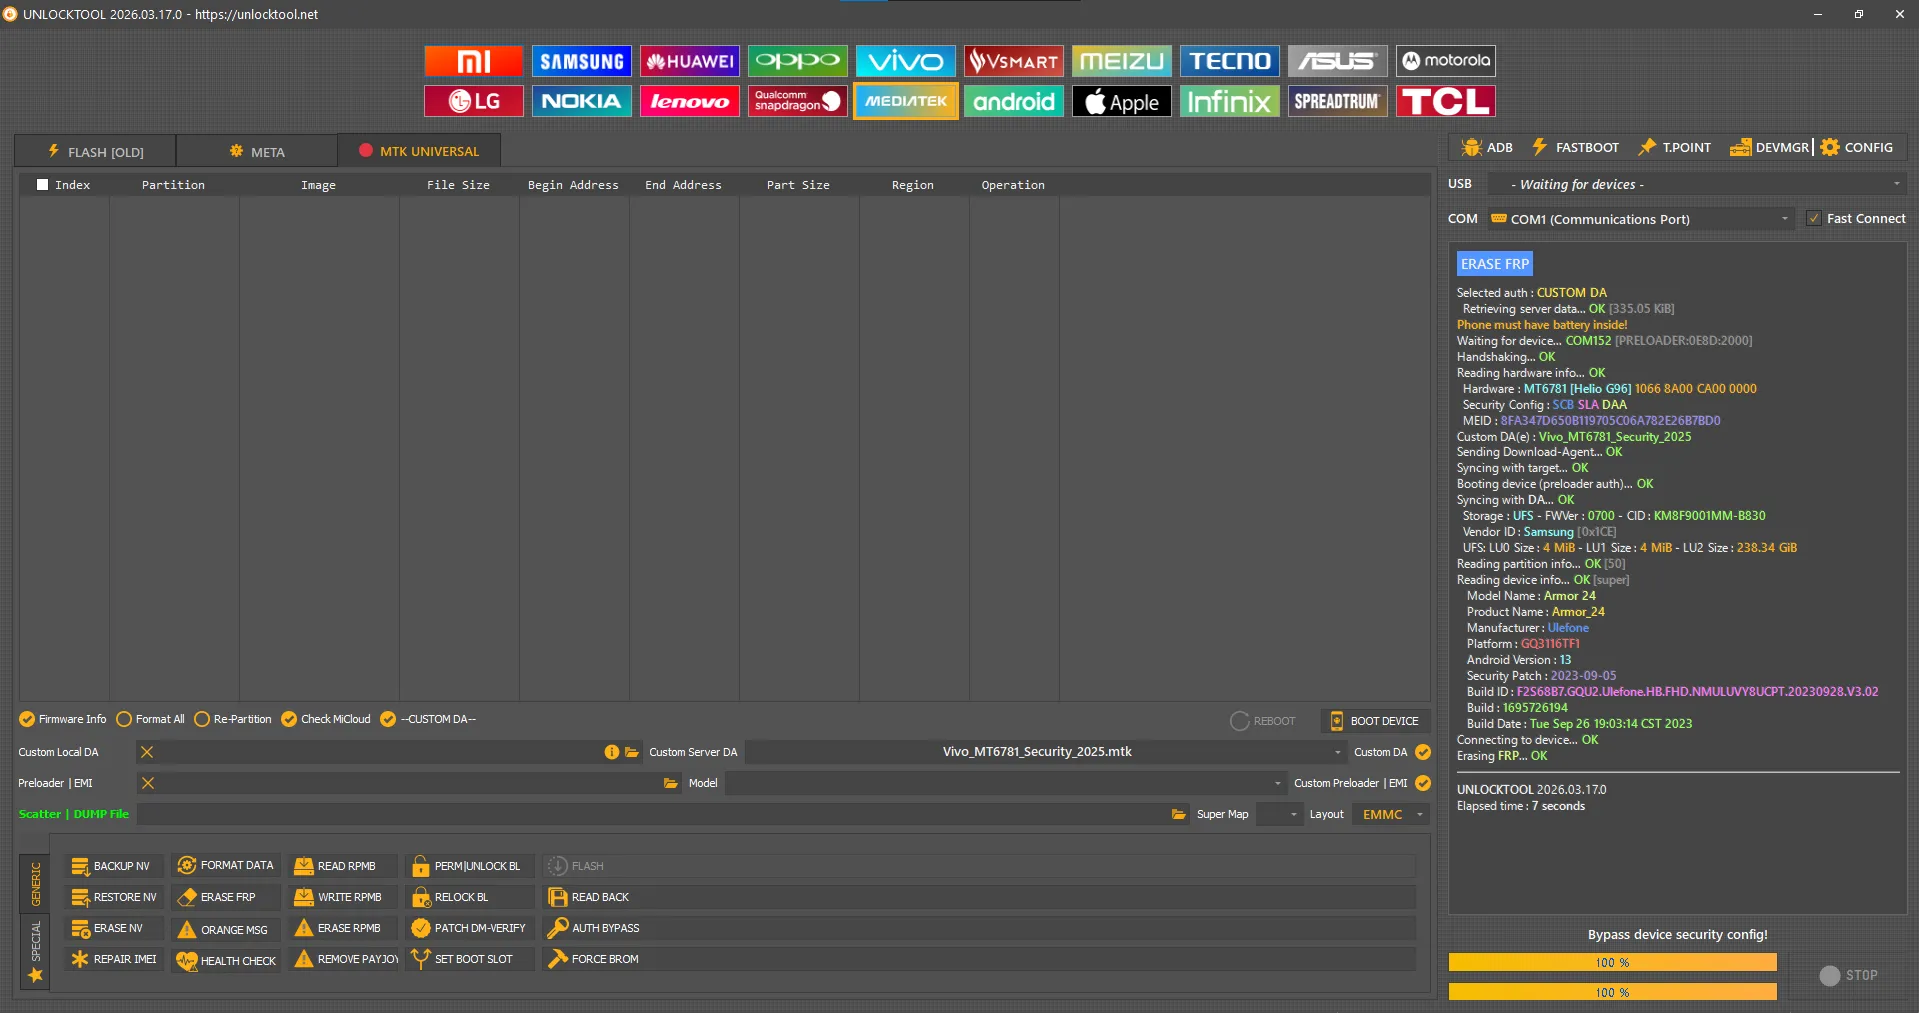Open the TCL brand section
The image size is (1919, 1013).
pos(1445,101)
